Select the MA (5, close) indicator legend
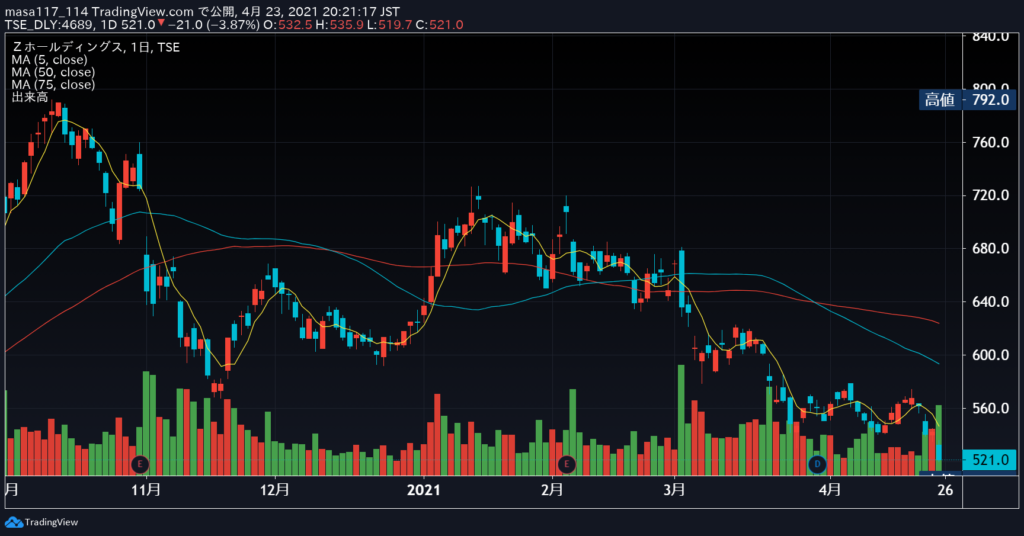This screenshot has height=536, width=1024. tap(50, 59)
